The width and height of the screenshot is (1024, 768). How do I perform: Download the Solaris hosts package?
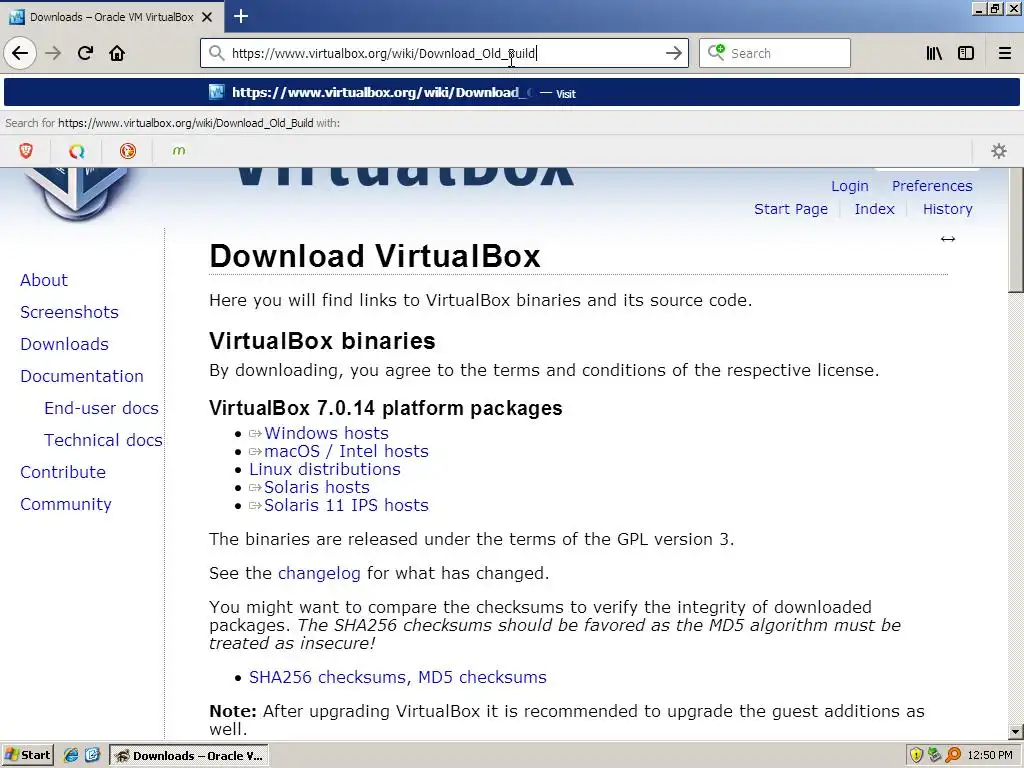(x=317, y=487)
